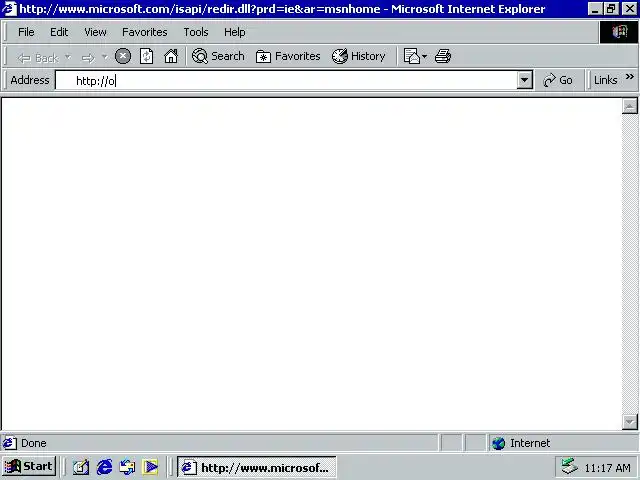Click the Windows logo throbber icon
The width and height of the screenshot is (640, 480).
[x=619, y=32]
